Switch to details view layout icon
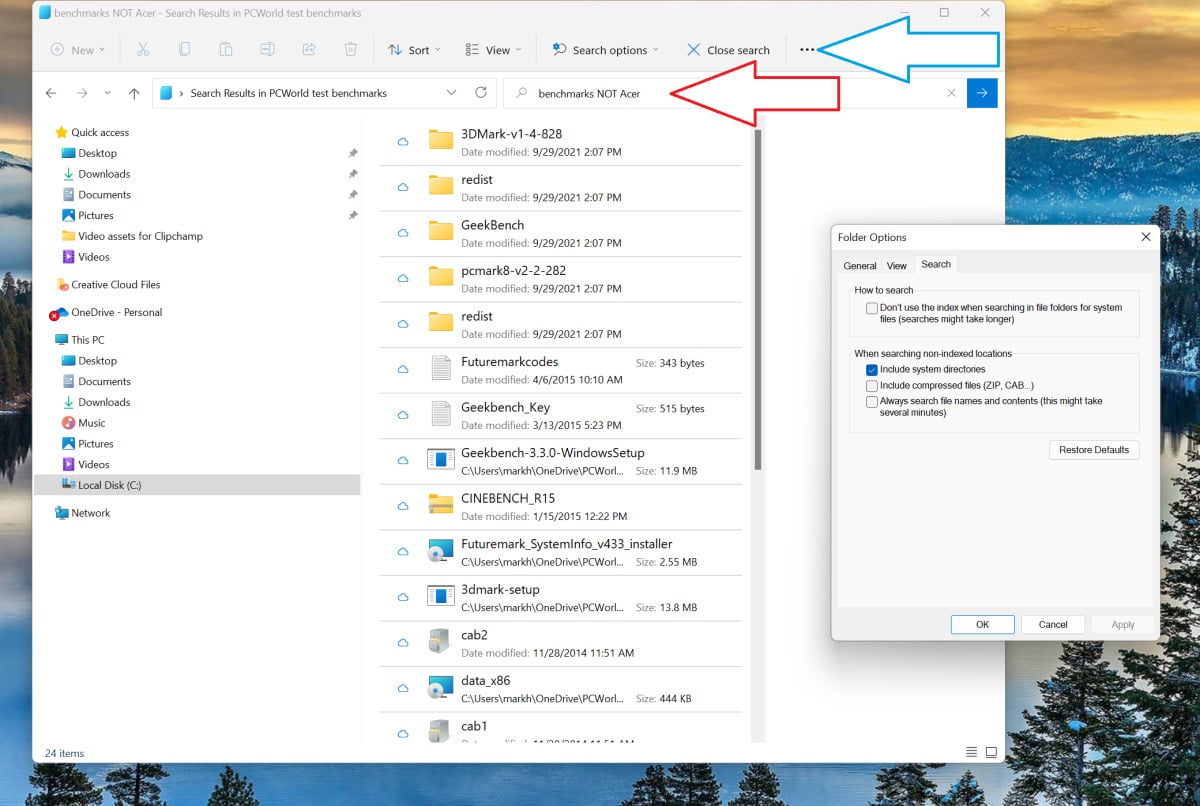Viewport: 1200px width, 806px height. click(971, 752)
